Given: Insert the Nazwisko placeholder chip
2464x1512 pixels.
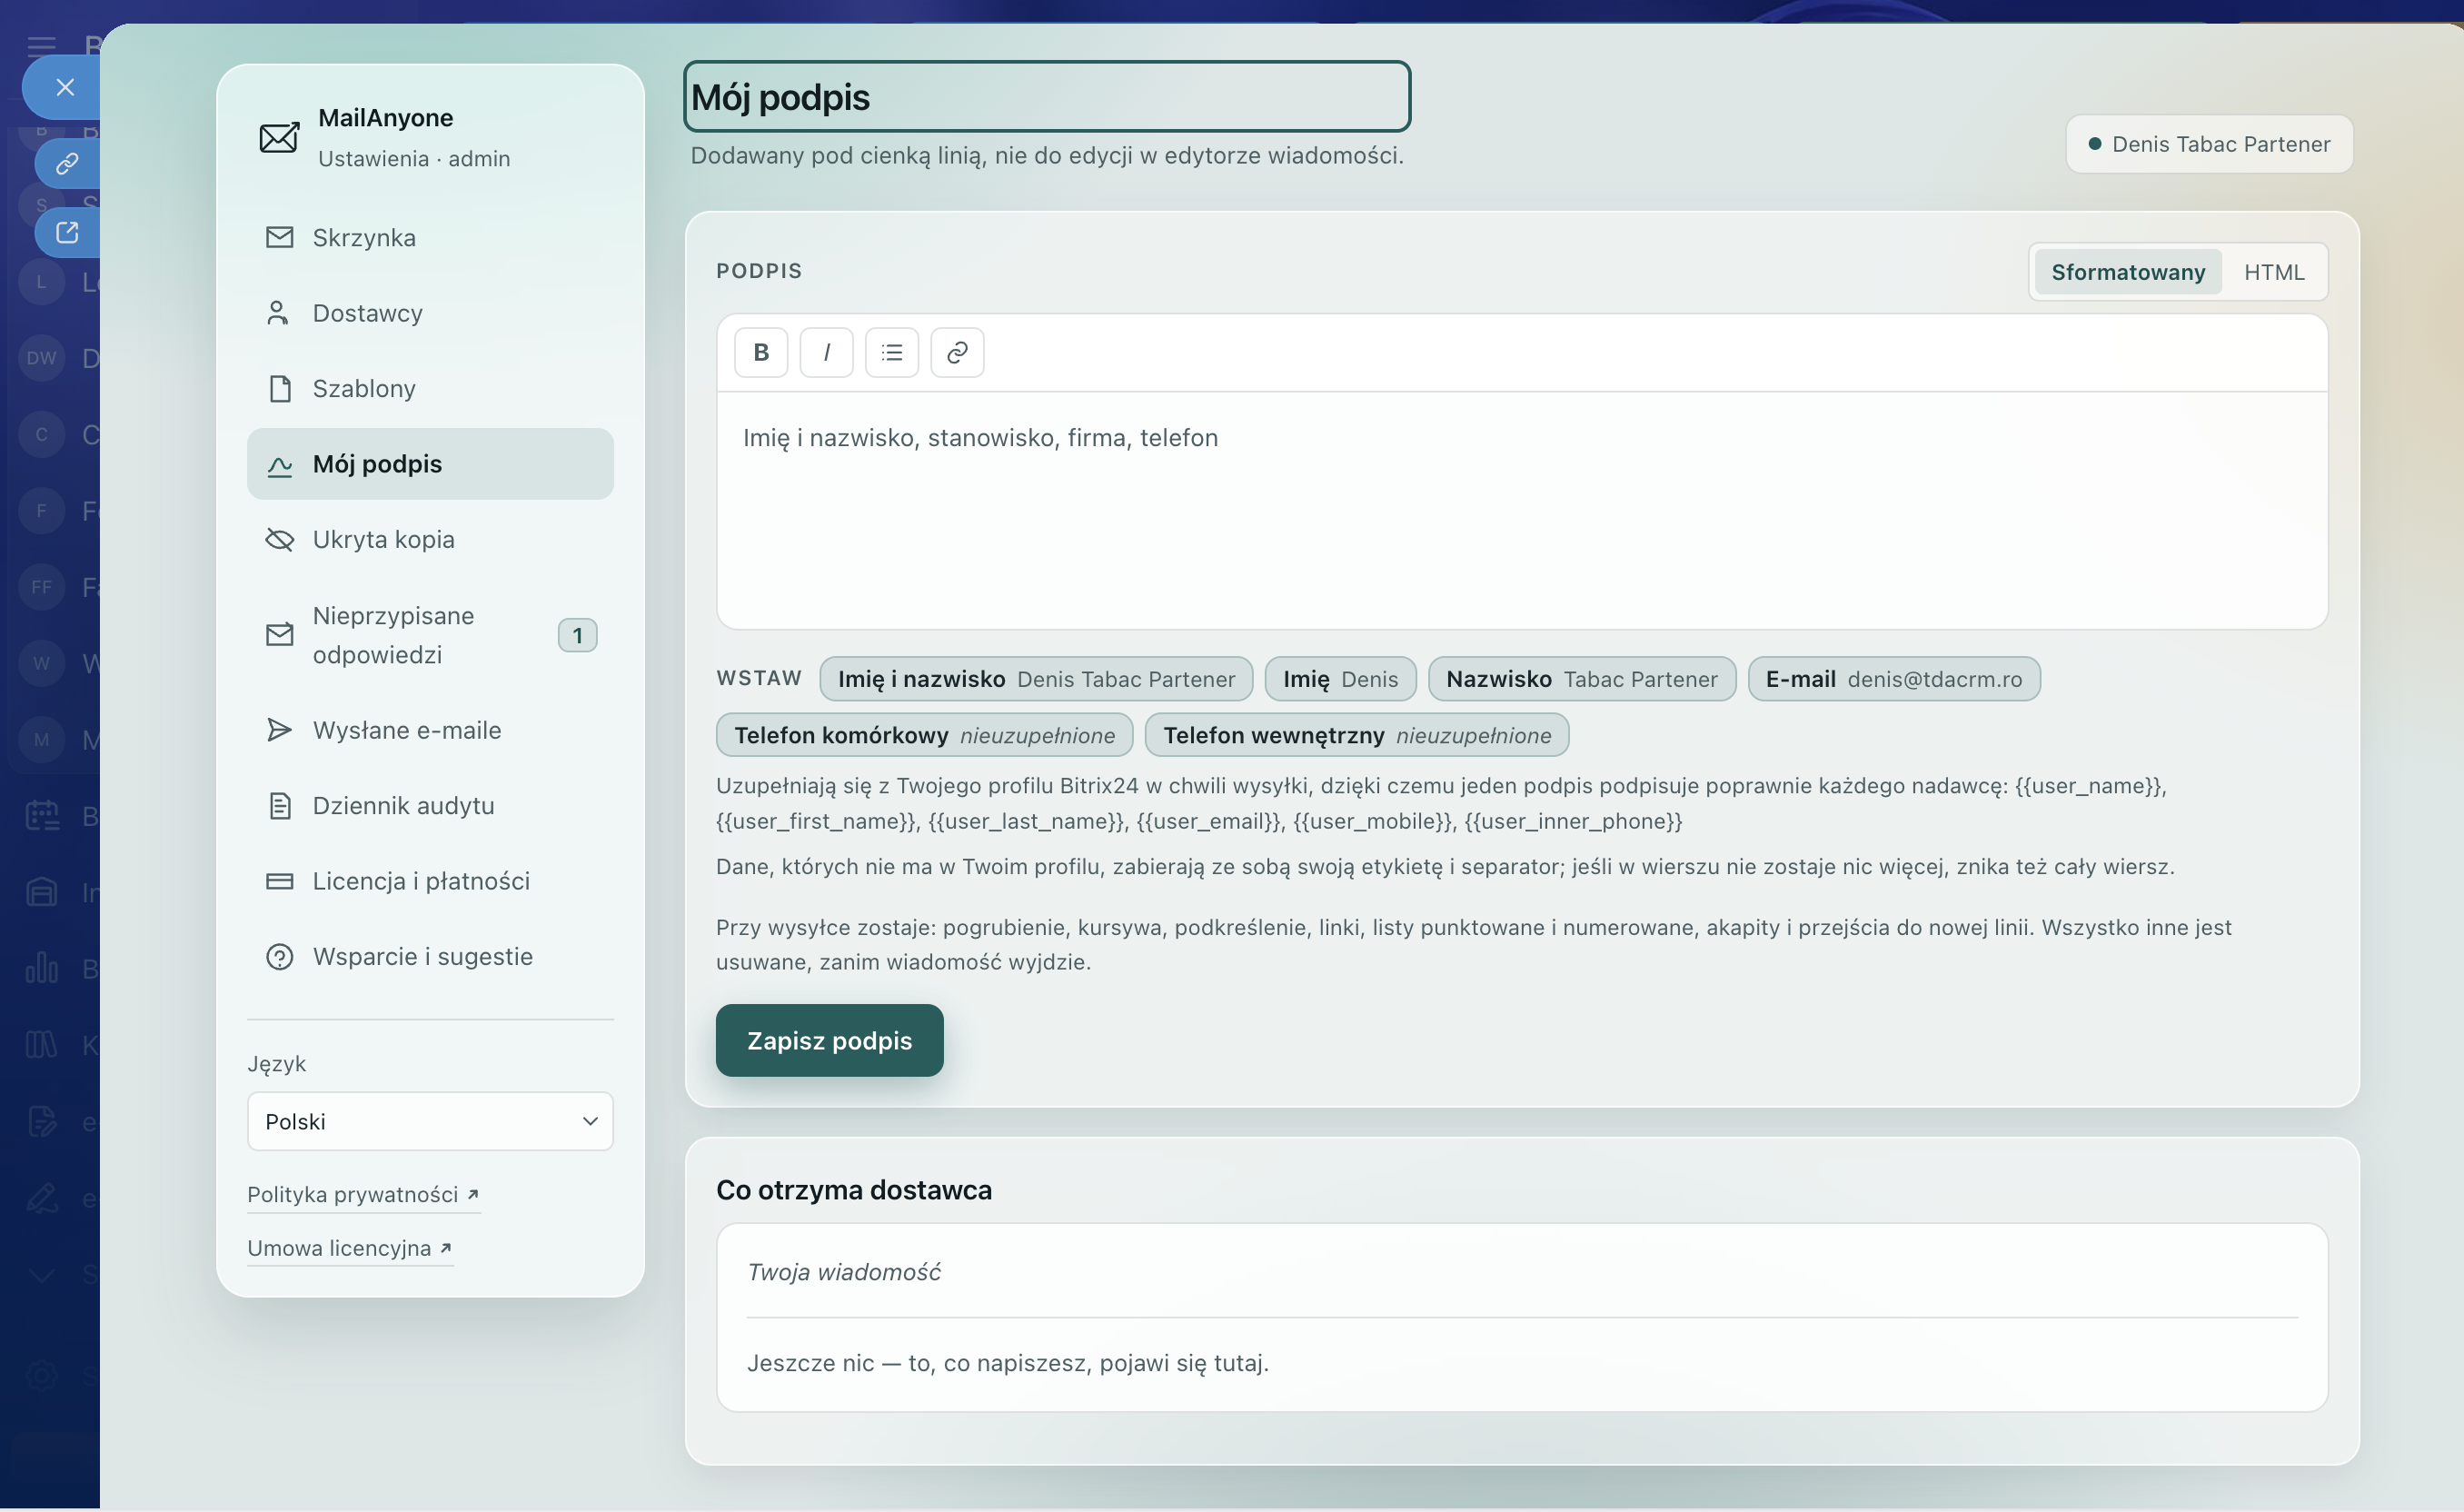Looking at the screenshot, I should coord(1582,679).
